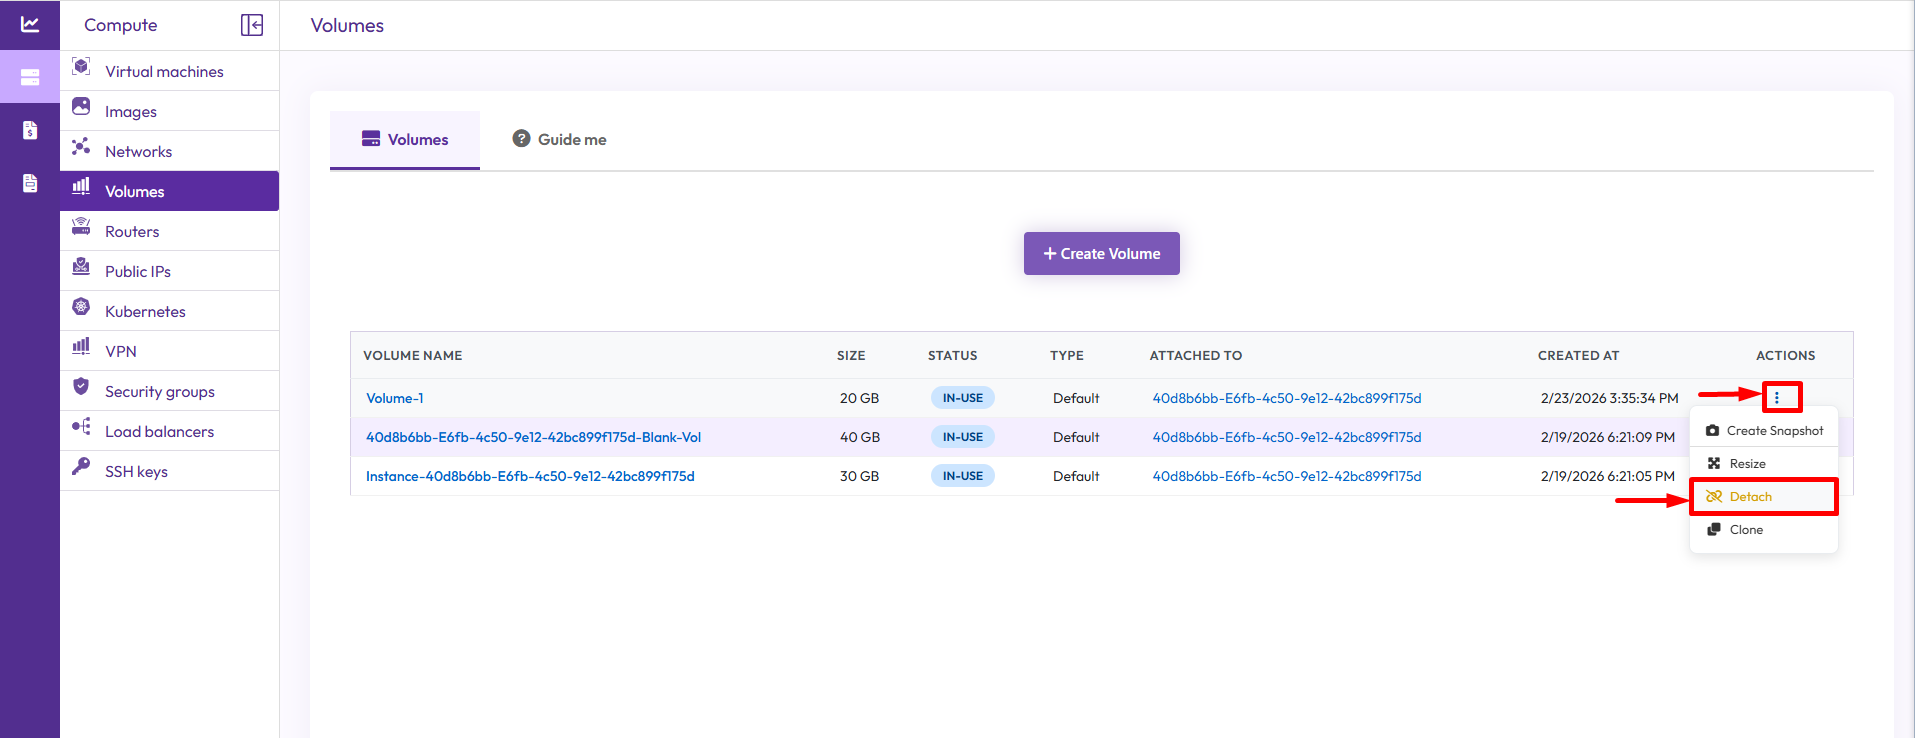Click the compute server icon in left rail
The width and height of the screenshot is (1915, 738).
(30, 77)
